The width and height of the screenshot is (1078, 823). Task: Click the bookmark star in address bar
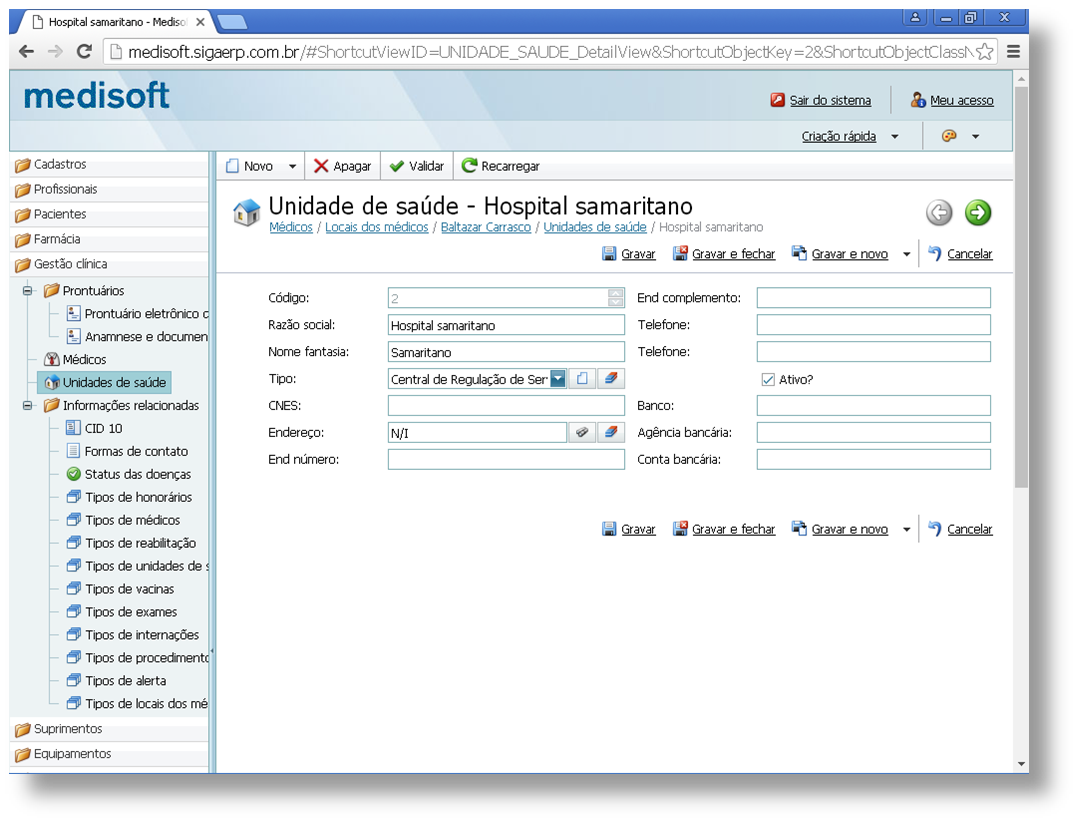coord(984,52)
